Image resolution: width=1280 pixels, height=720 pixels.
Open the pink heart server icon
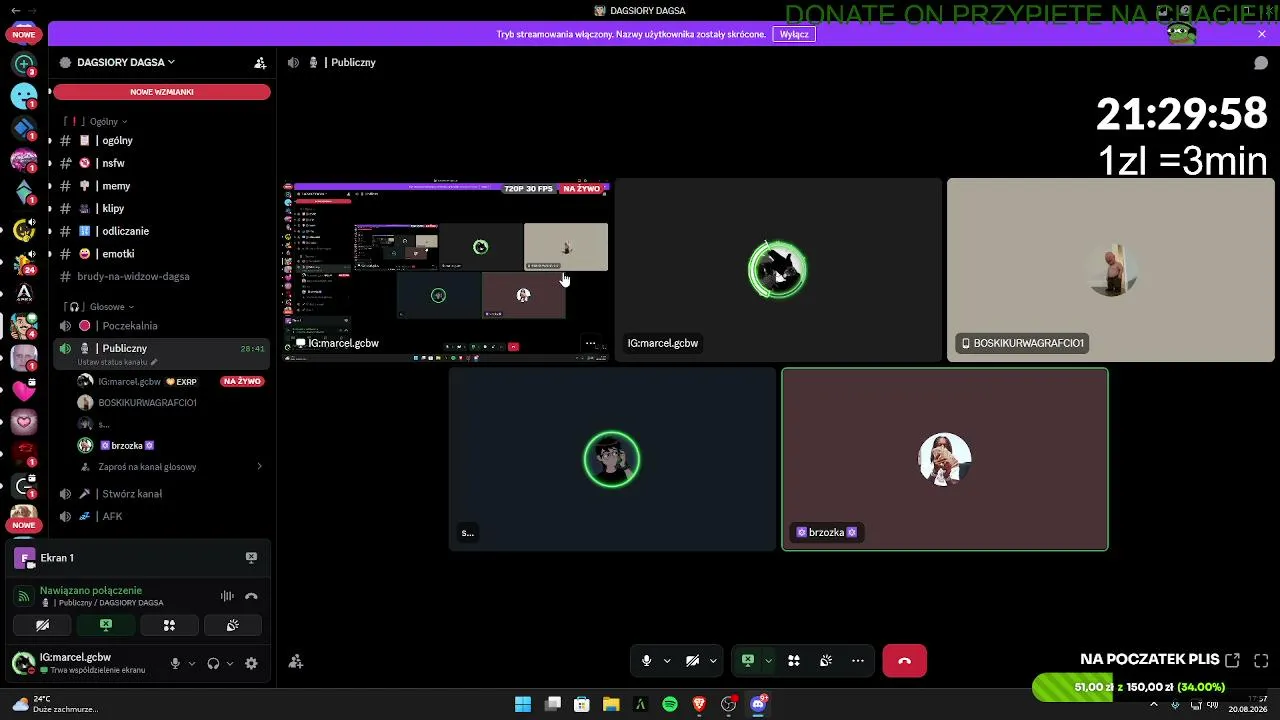point(24,390)
